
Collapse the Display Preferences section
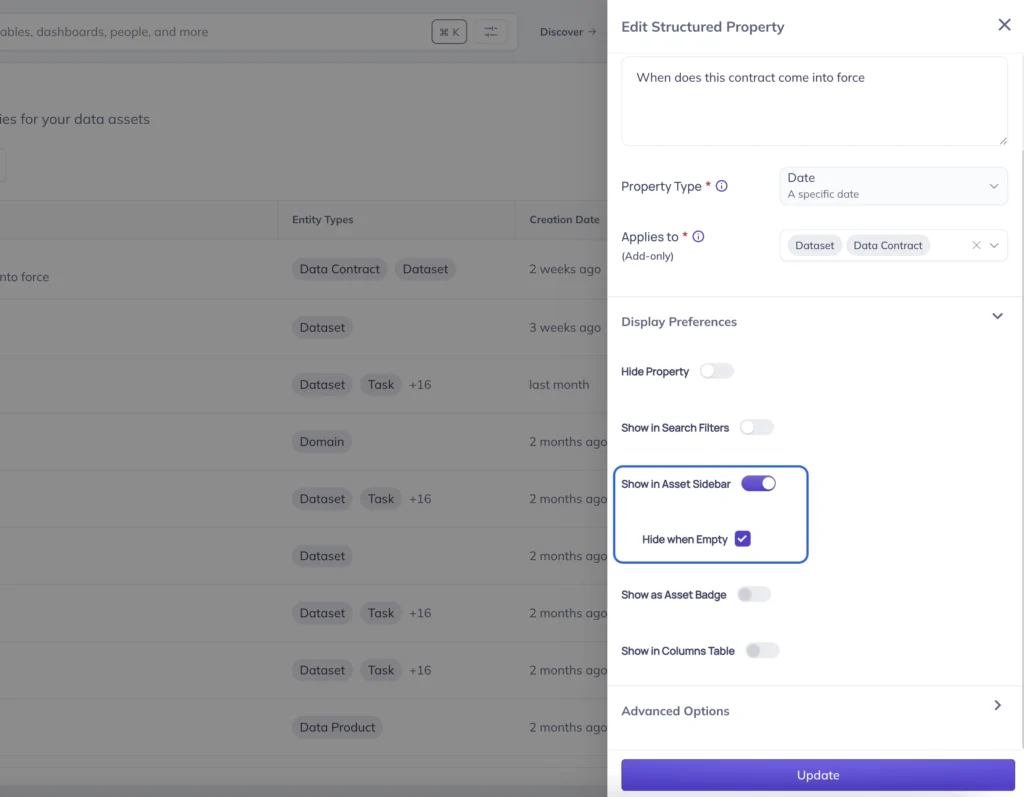(x=997, y=315)
